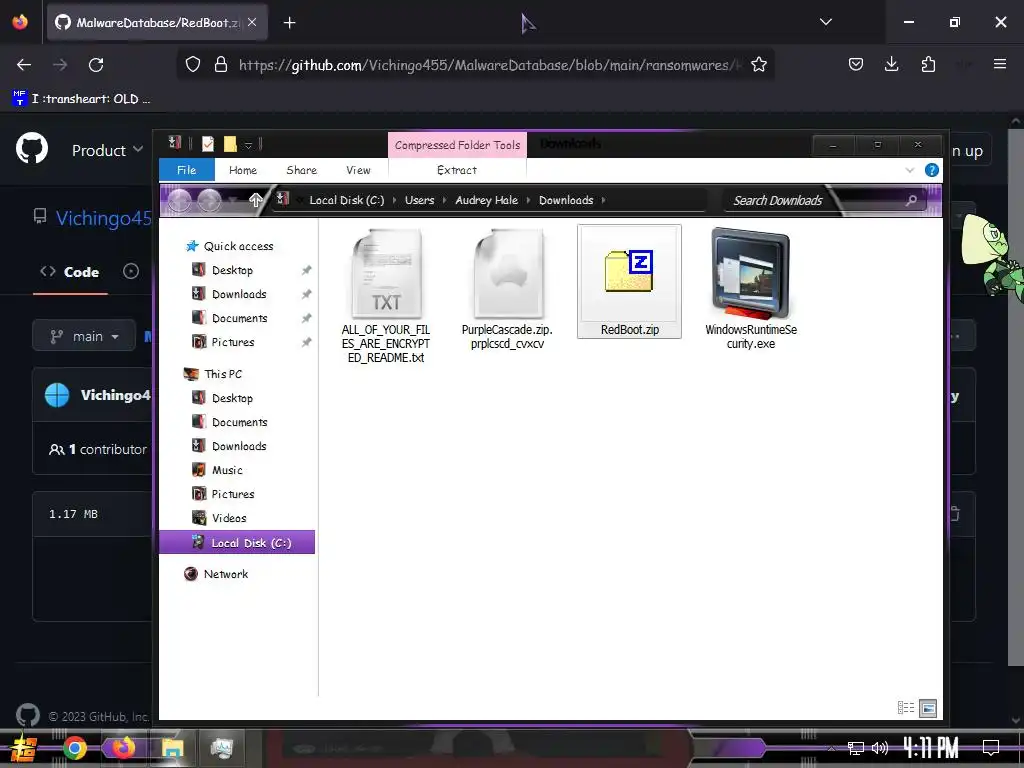Open Firefox downloads panel
This screenshot has height=768, width=1024.
pos(891,64)
